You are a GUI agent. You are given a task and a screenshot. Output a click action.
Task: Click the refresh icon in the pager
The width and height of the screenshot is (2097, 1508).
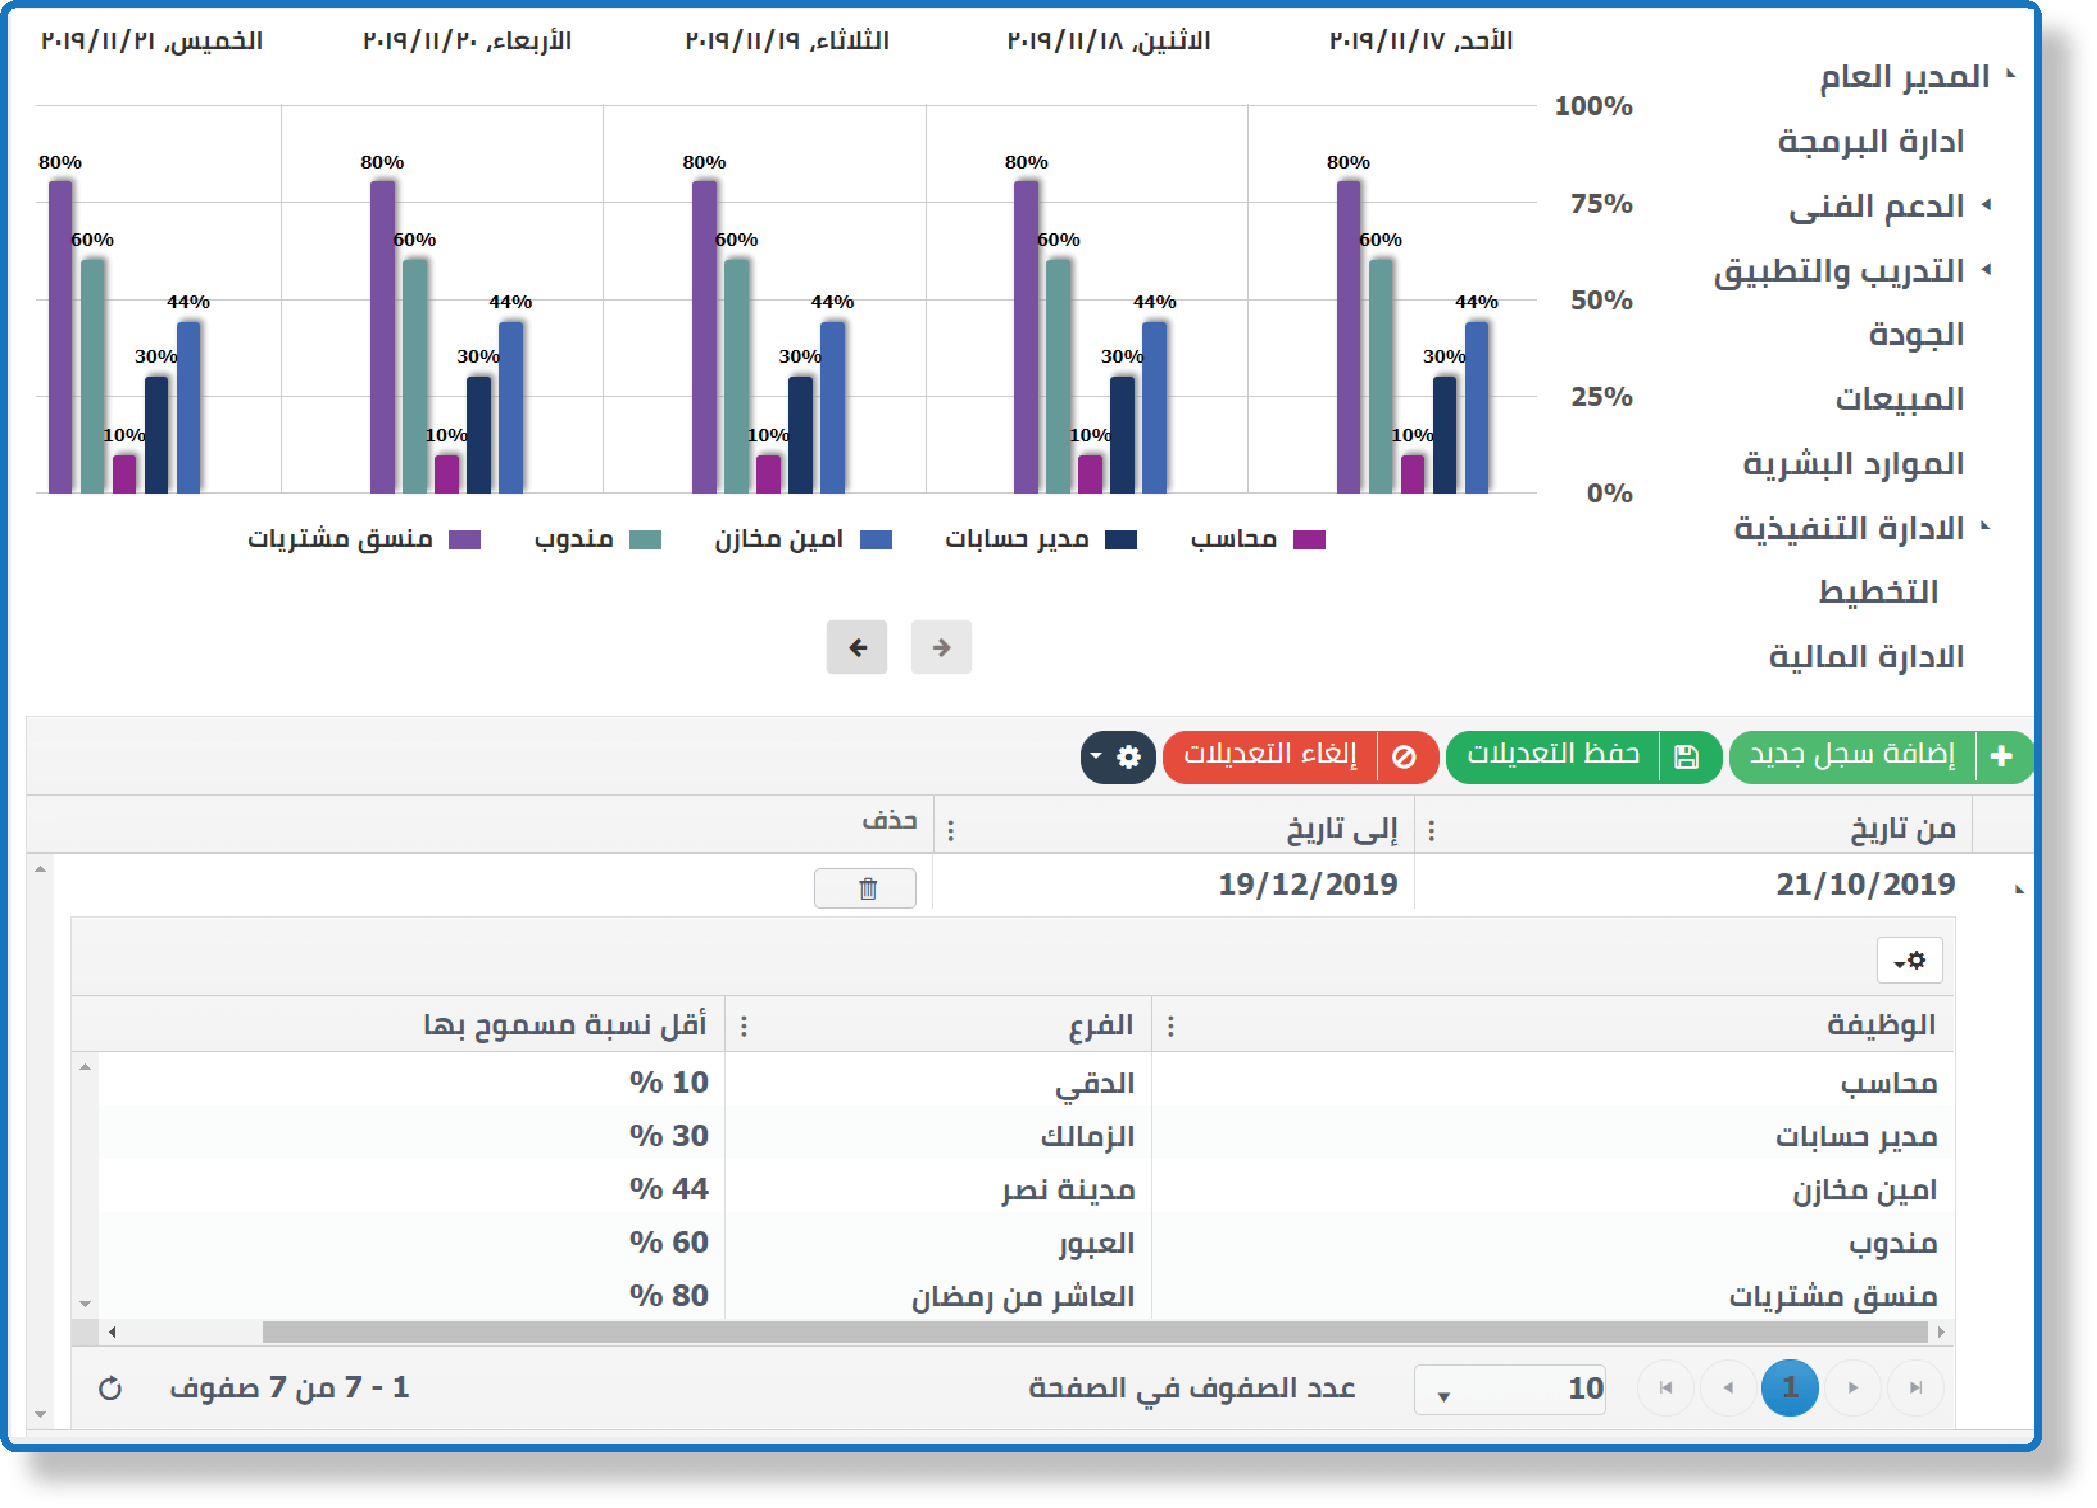tap(110, 1388)
